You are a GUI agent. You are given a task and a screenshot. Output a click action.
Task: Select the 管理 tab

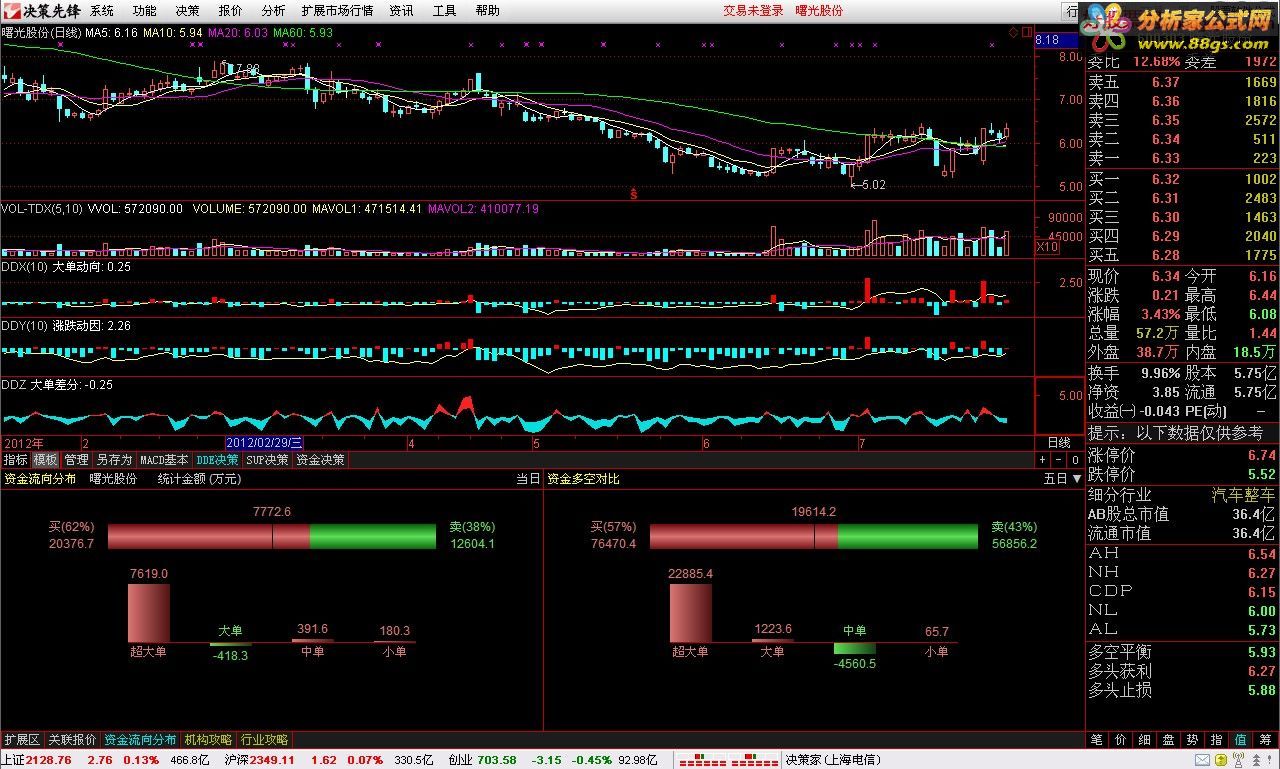pos(76,460)
